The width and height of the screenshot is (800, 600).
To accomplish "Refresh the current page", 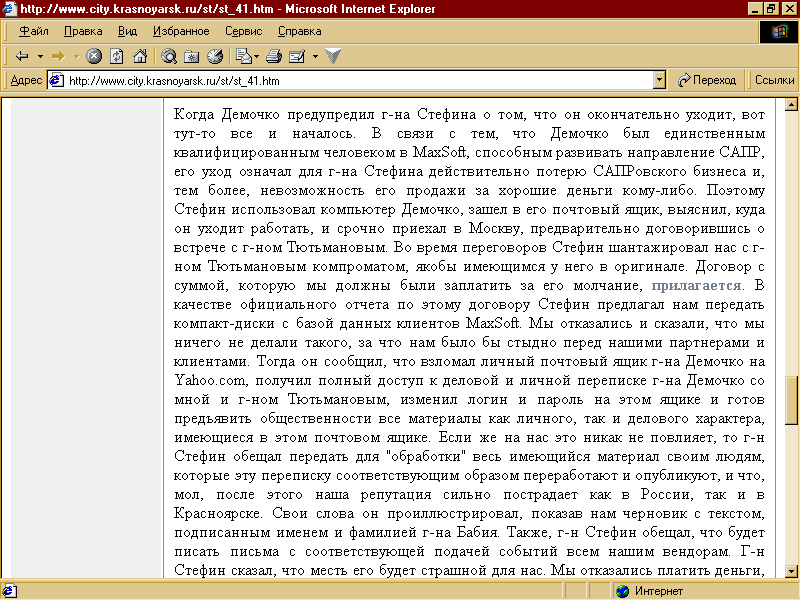I will pos(117,56).
